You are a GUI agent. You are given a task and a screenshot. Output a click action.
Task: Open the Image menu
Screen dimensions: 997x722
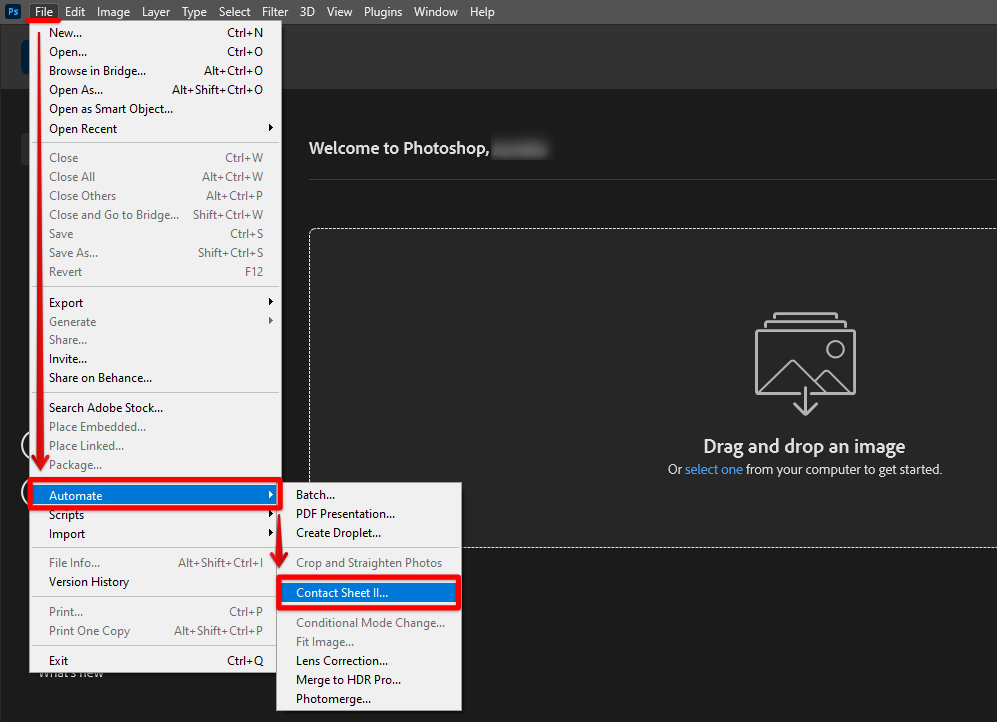coord(113,11)
